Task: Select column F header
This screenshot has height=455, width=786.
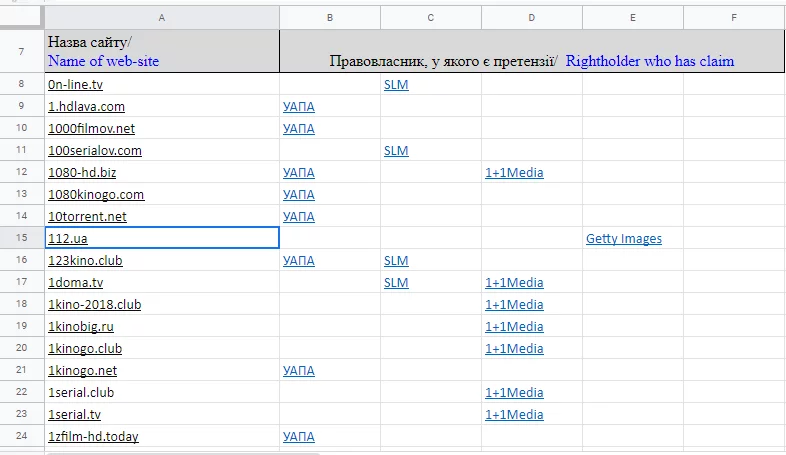Action: tap(734, 18)
